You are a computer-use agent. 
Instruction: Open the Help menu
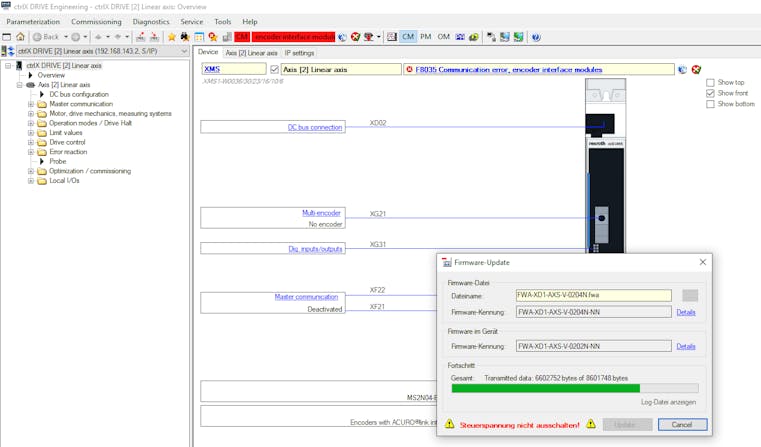(249, 22)
